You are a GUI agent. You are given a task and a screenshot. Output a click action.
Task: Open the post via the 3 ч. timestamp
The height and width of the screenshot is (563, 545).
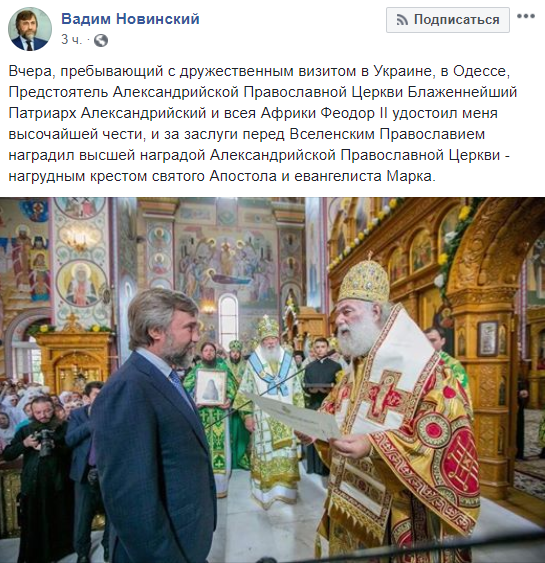click(71, 39)
